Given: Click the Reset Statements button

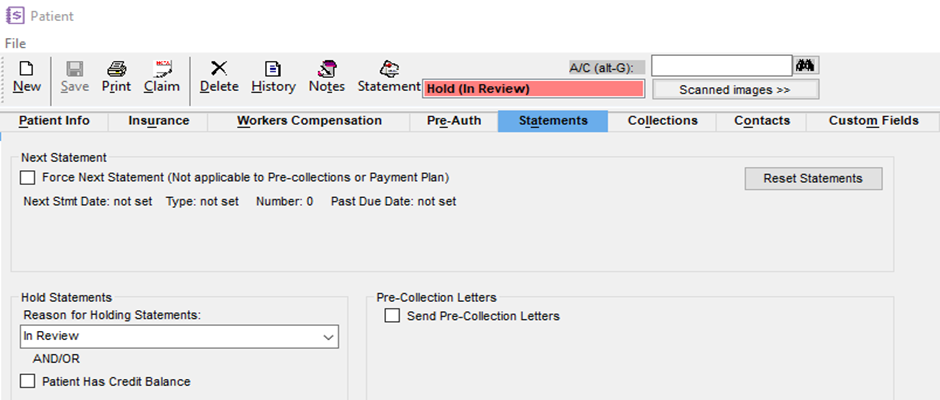Looking at the screenshot, I should coord(814,178).
